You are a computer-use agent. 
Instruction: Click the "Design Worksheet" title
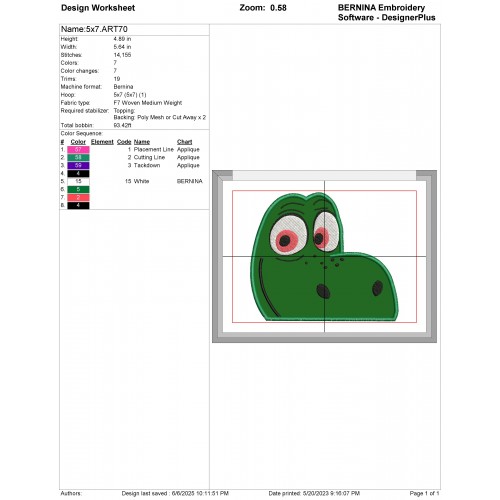tap(98, 8)
